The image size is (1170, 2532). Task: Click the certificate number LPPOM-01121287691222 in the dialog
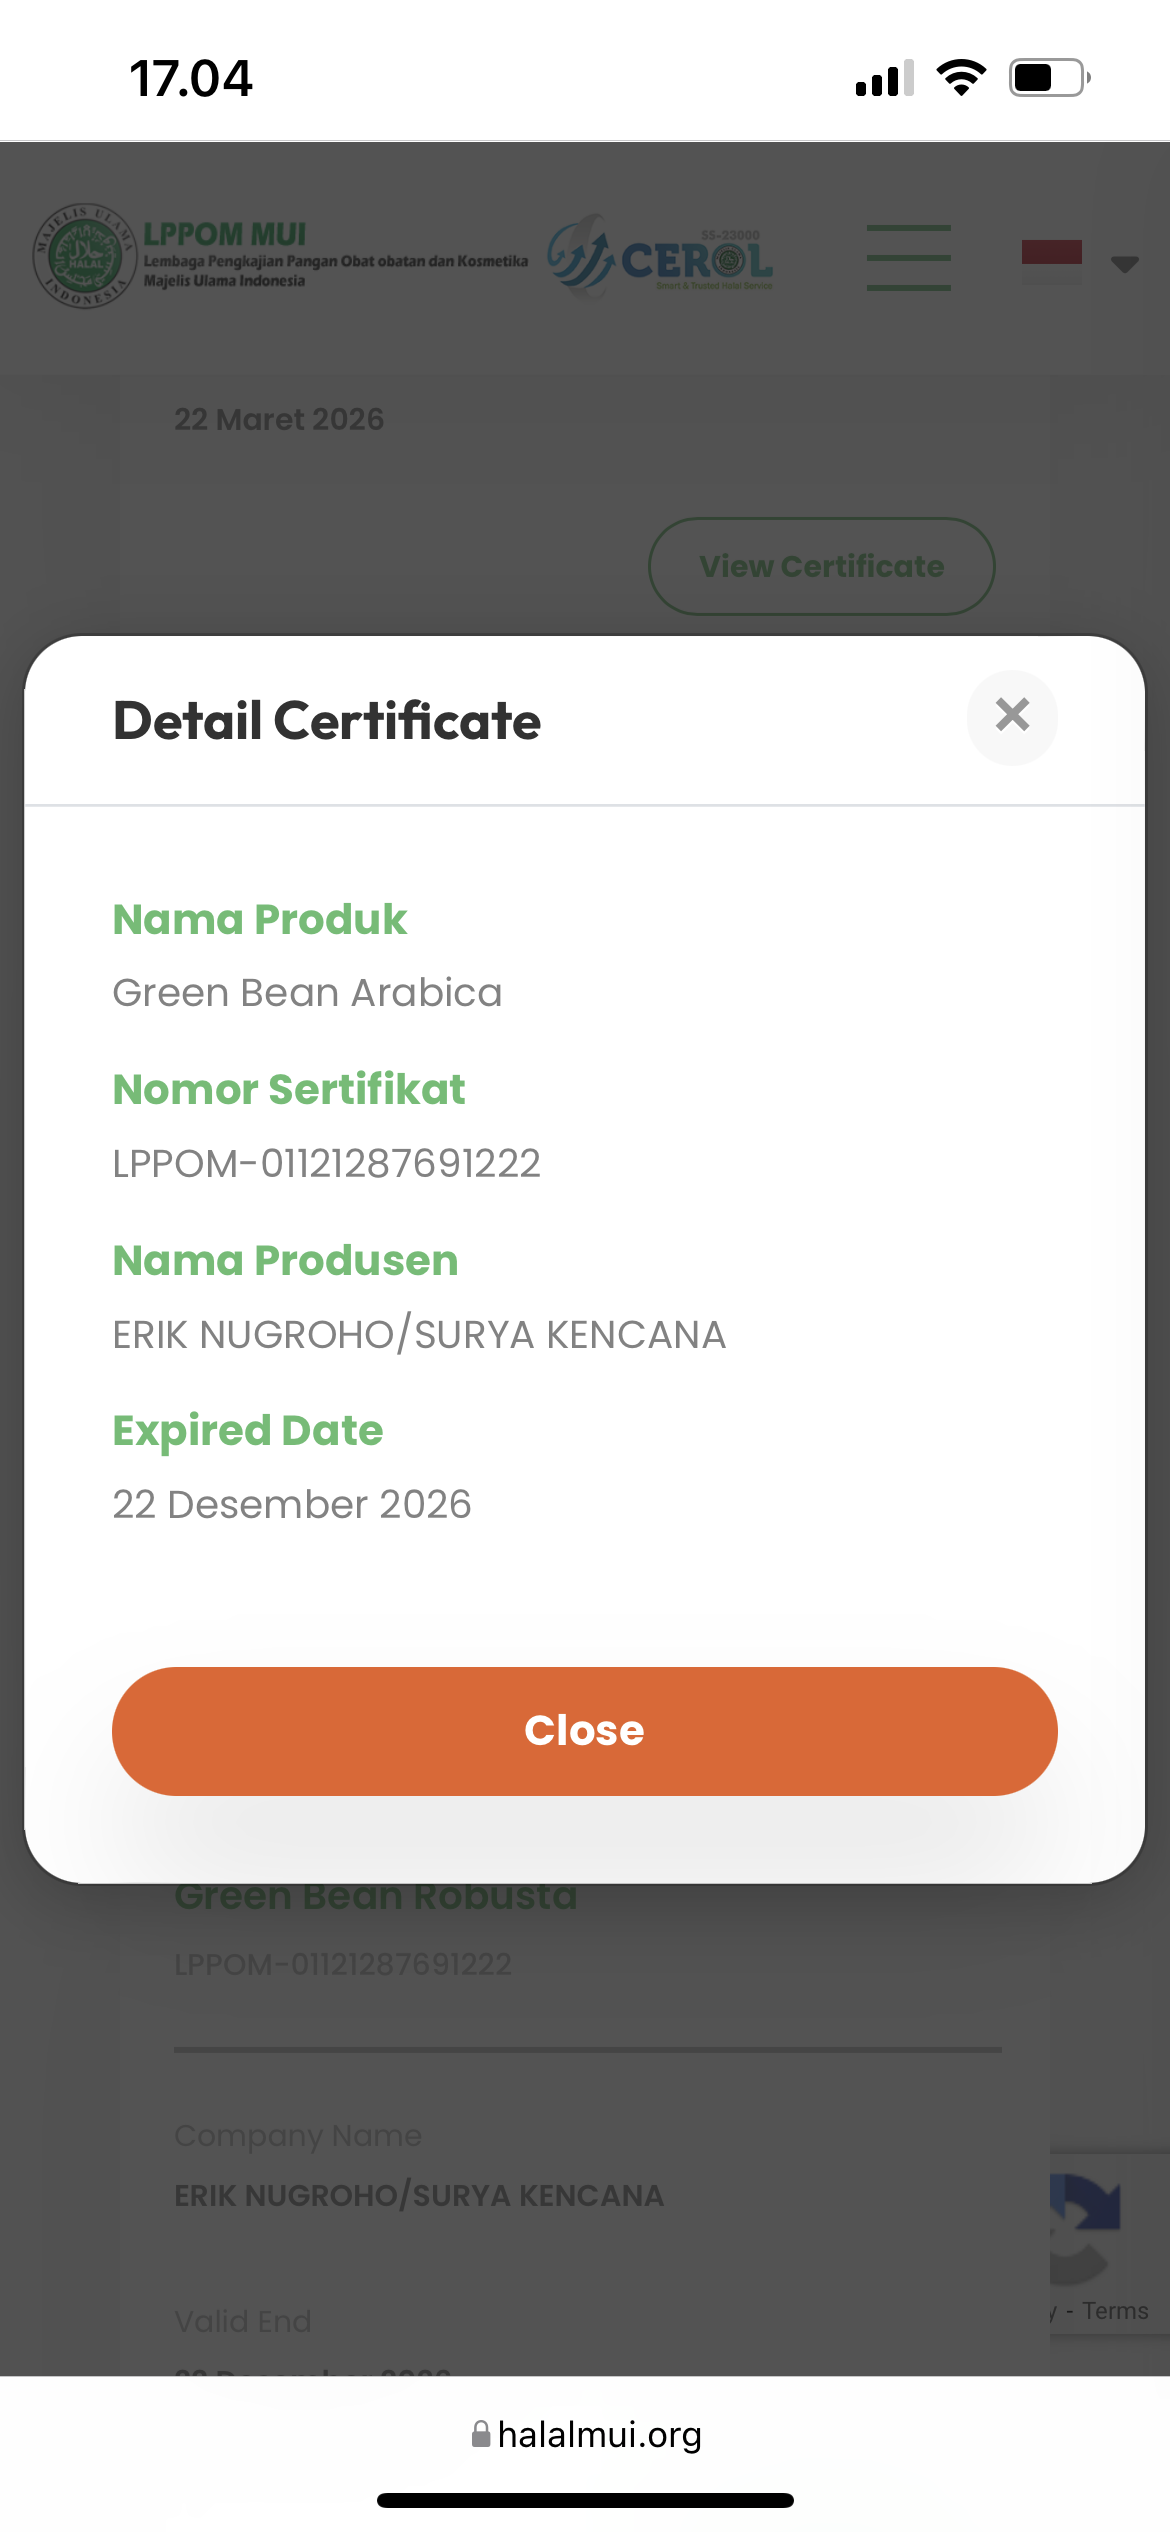click(326, 1163)
